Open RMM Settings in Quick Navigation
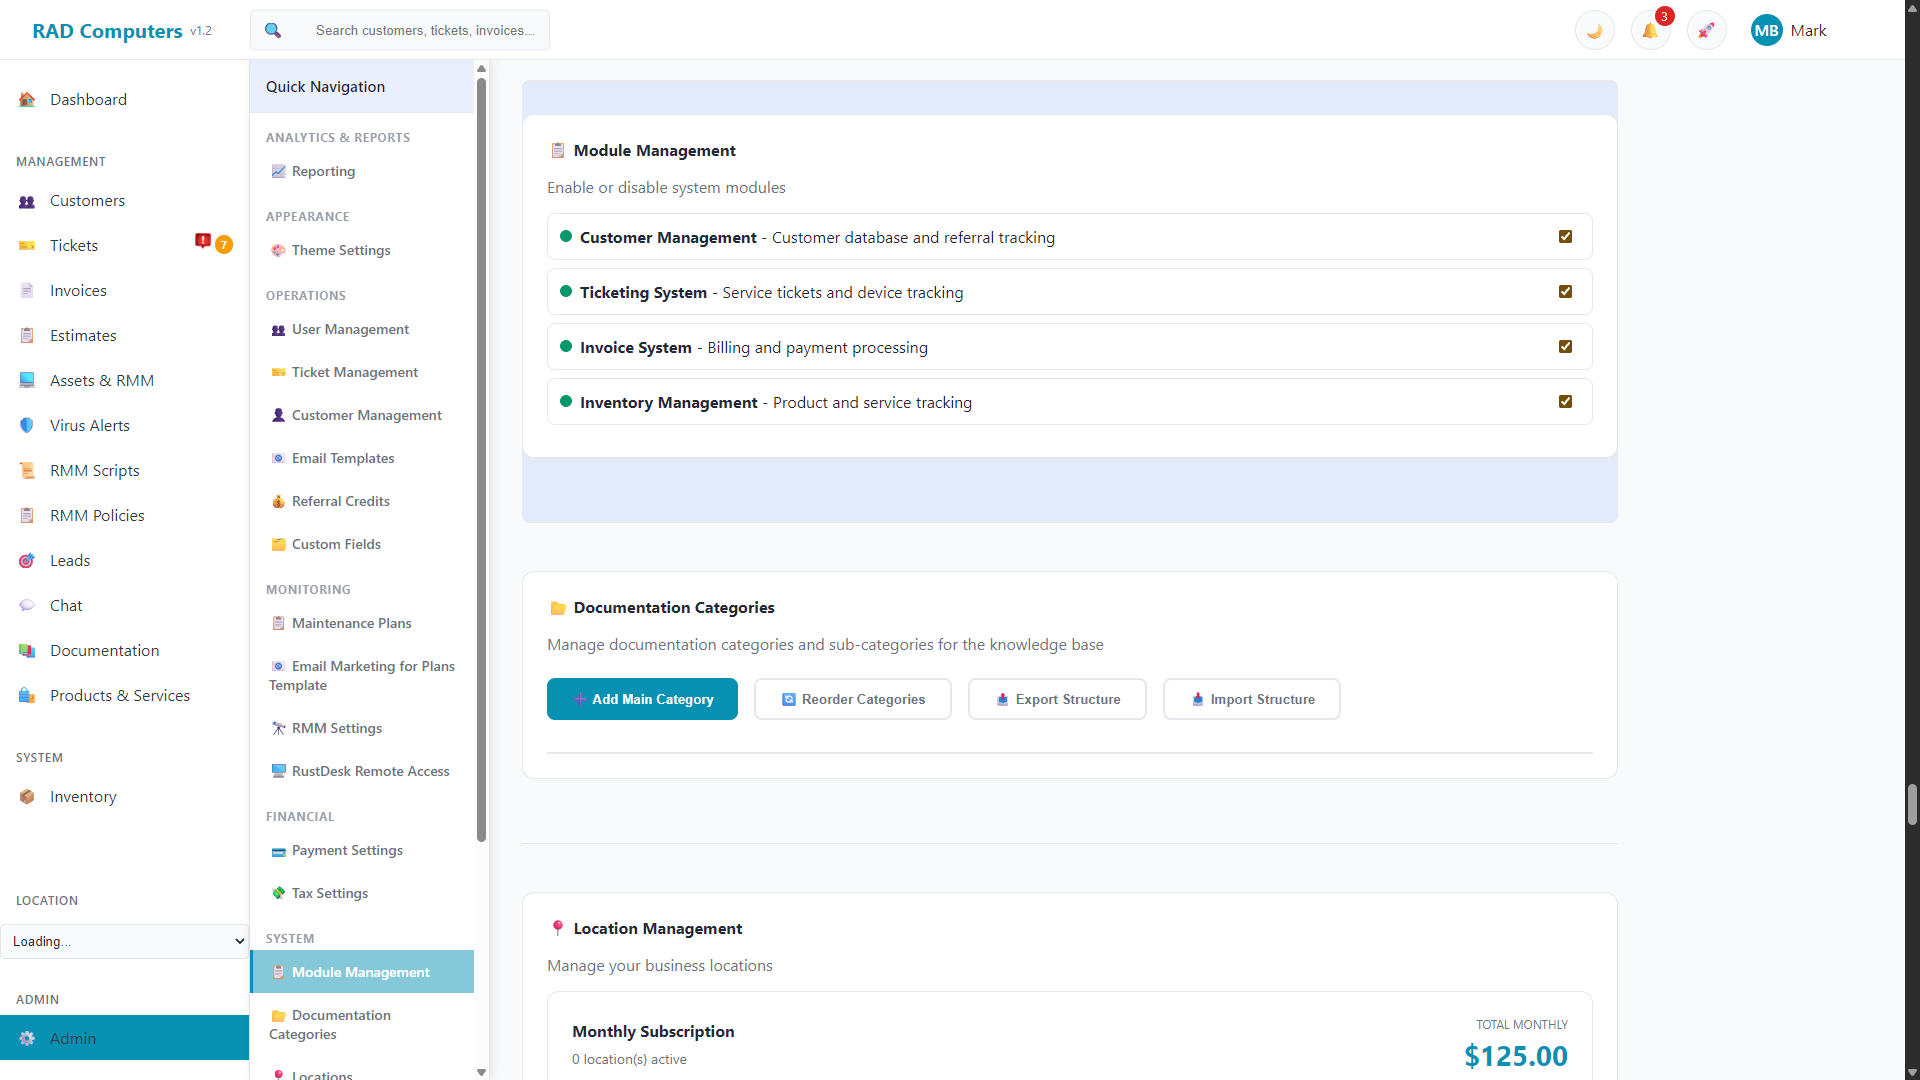1920x1080 pixels. click(336, 728)
